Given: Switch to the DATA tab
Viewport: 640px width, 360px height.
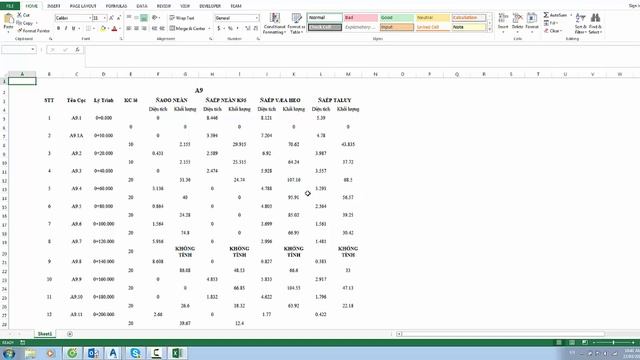Looking at the screenshot, I should pos(142,6).
